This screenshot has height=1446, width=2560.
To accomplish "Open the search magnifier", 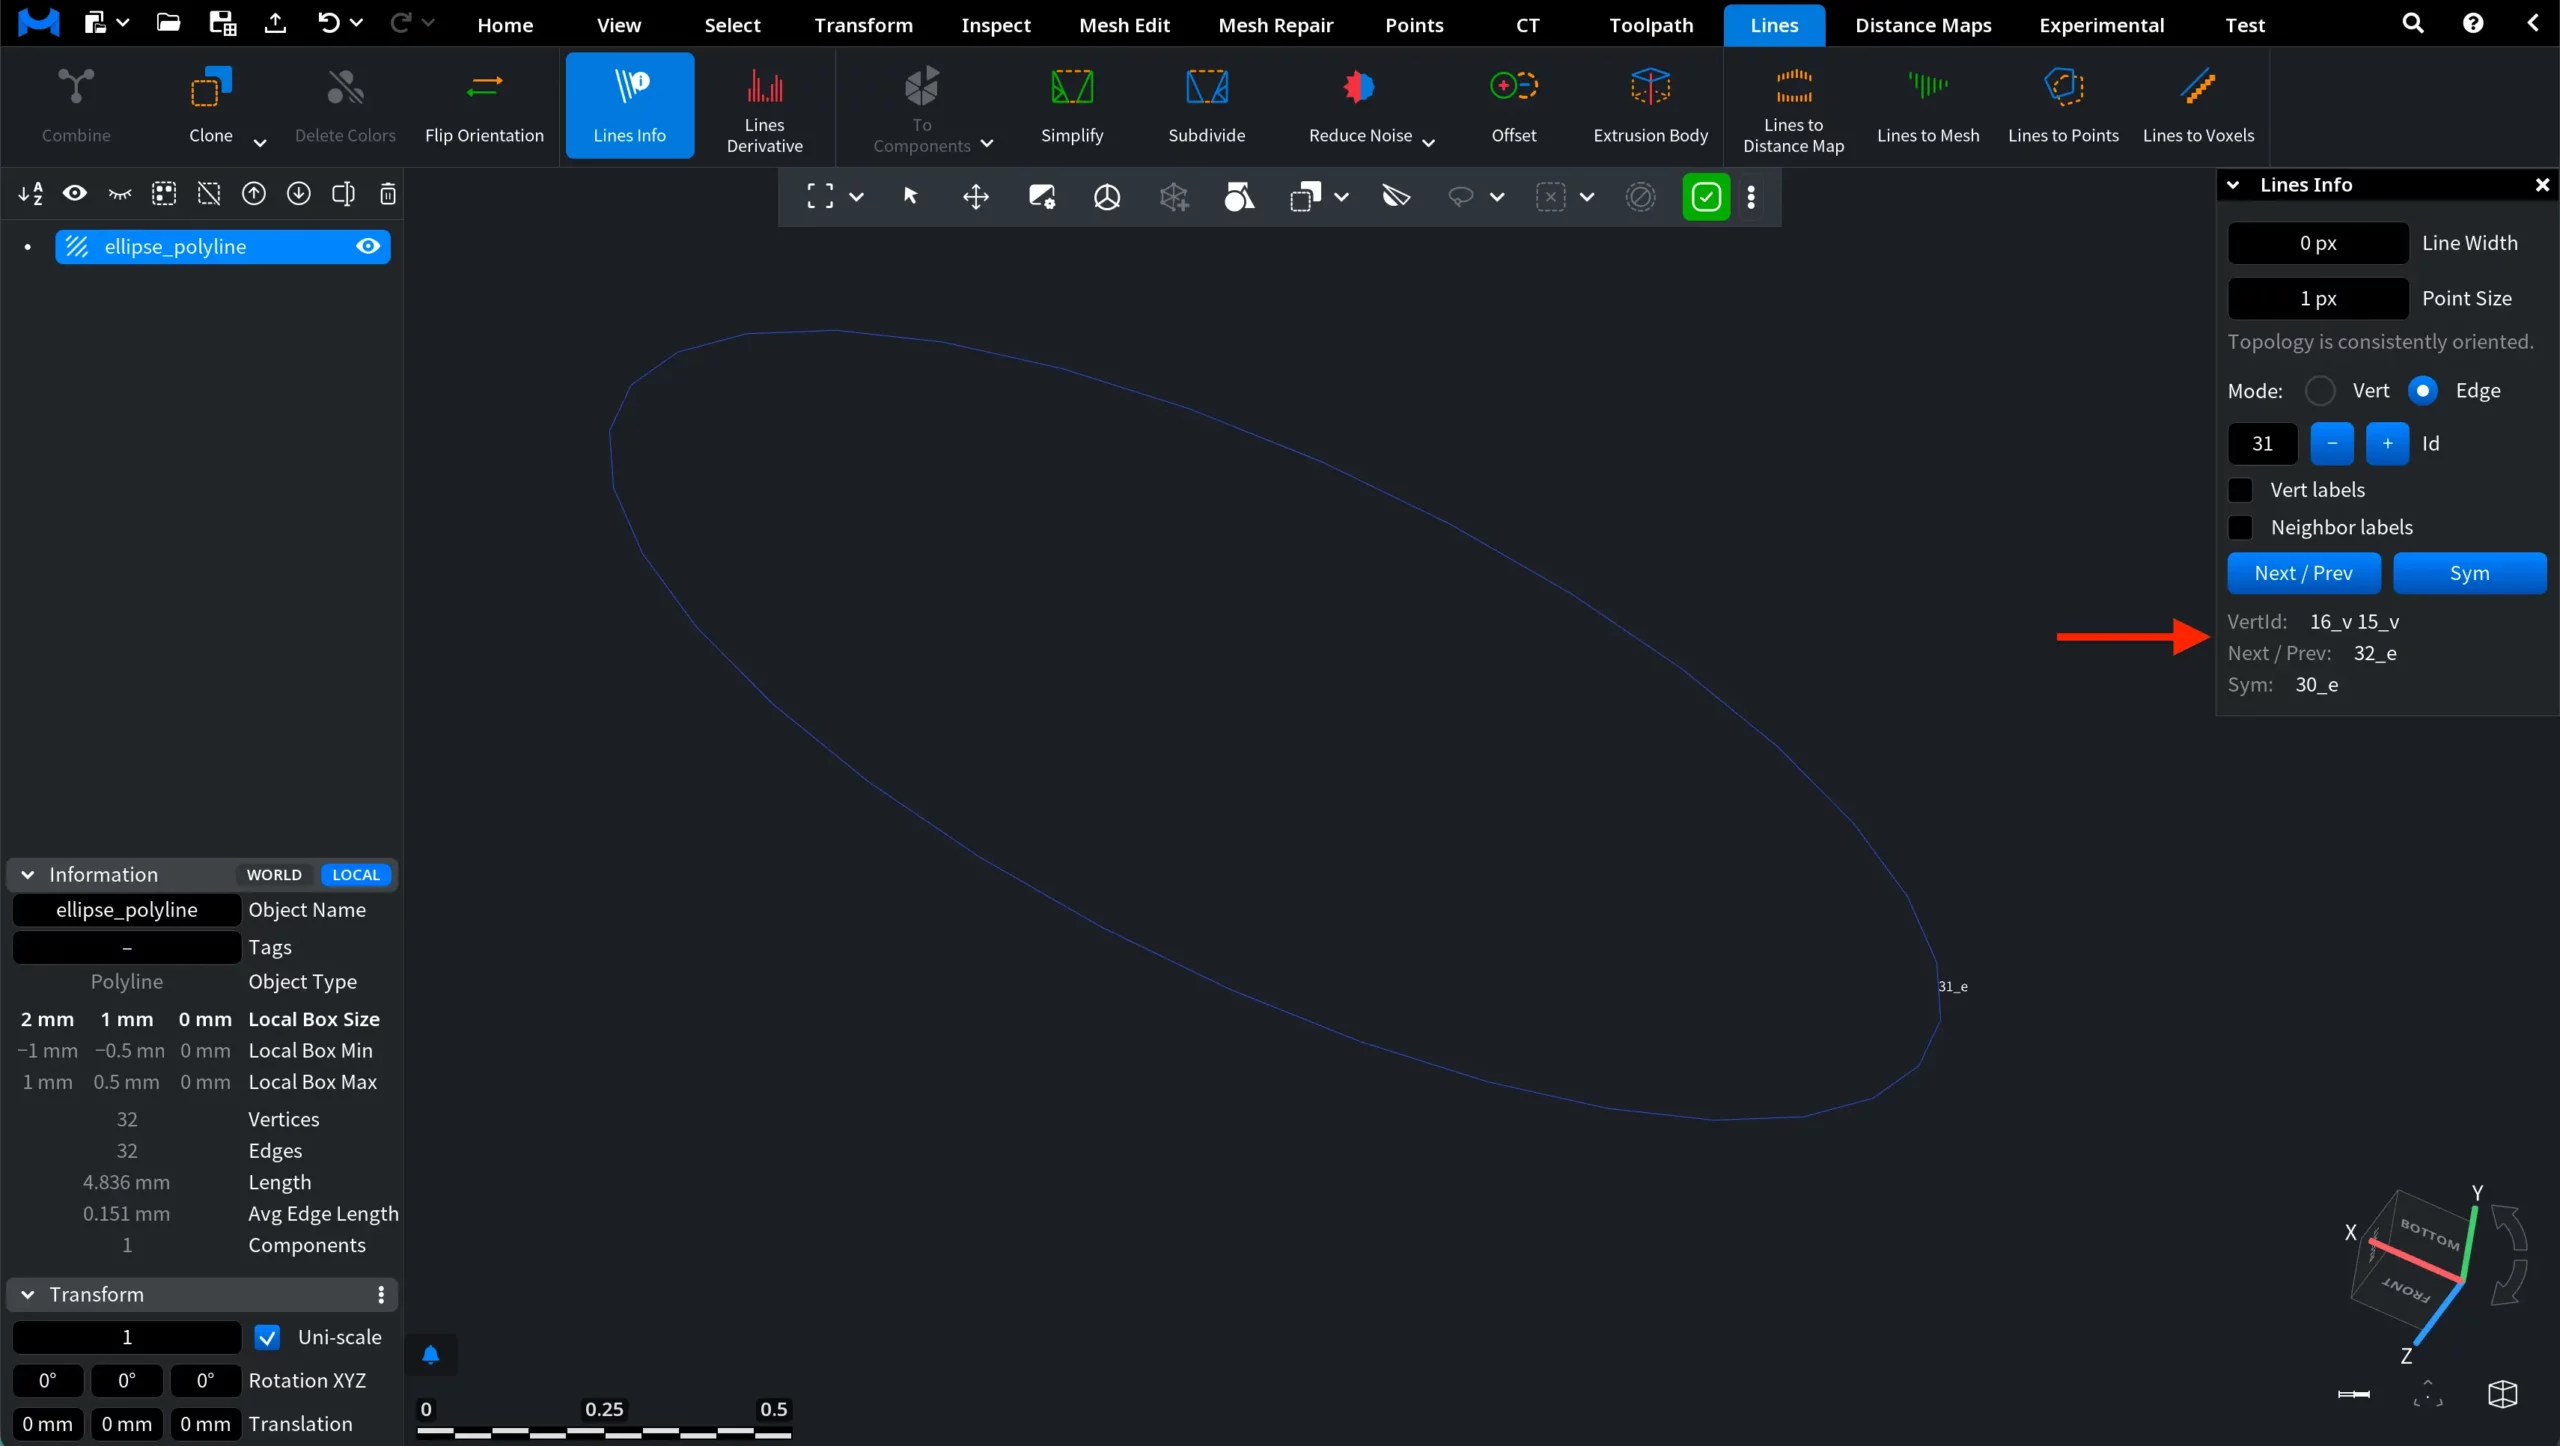I will point(2412,23).
